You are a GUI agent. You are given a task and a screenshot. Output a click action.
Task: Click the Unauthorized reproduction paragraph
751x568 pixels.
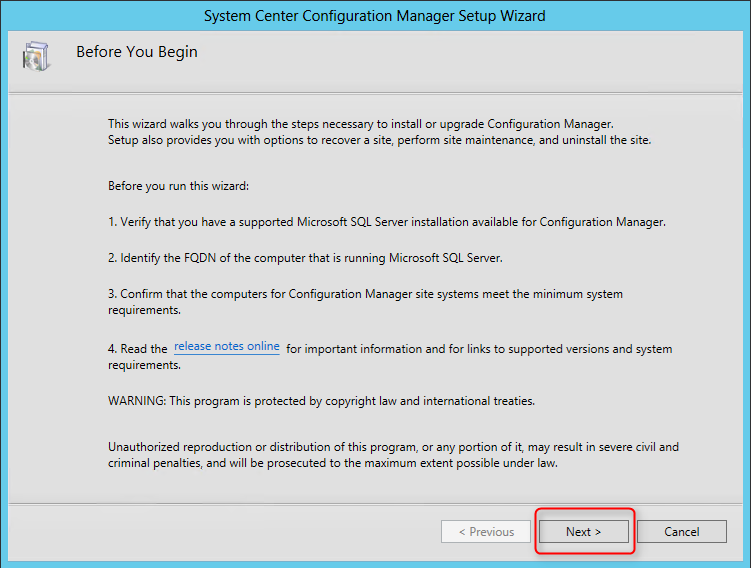coord(393,455)
